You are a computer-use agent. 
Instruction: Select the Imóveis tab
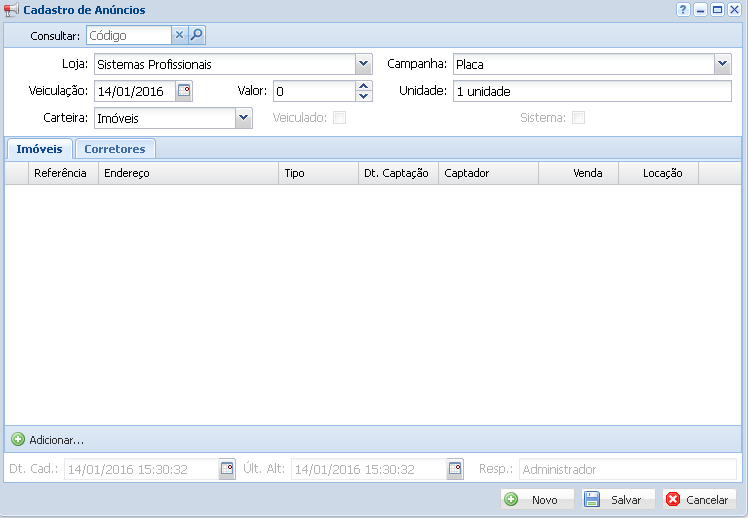(x=39, y=149)
